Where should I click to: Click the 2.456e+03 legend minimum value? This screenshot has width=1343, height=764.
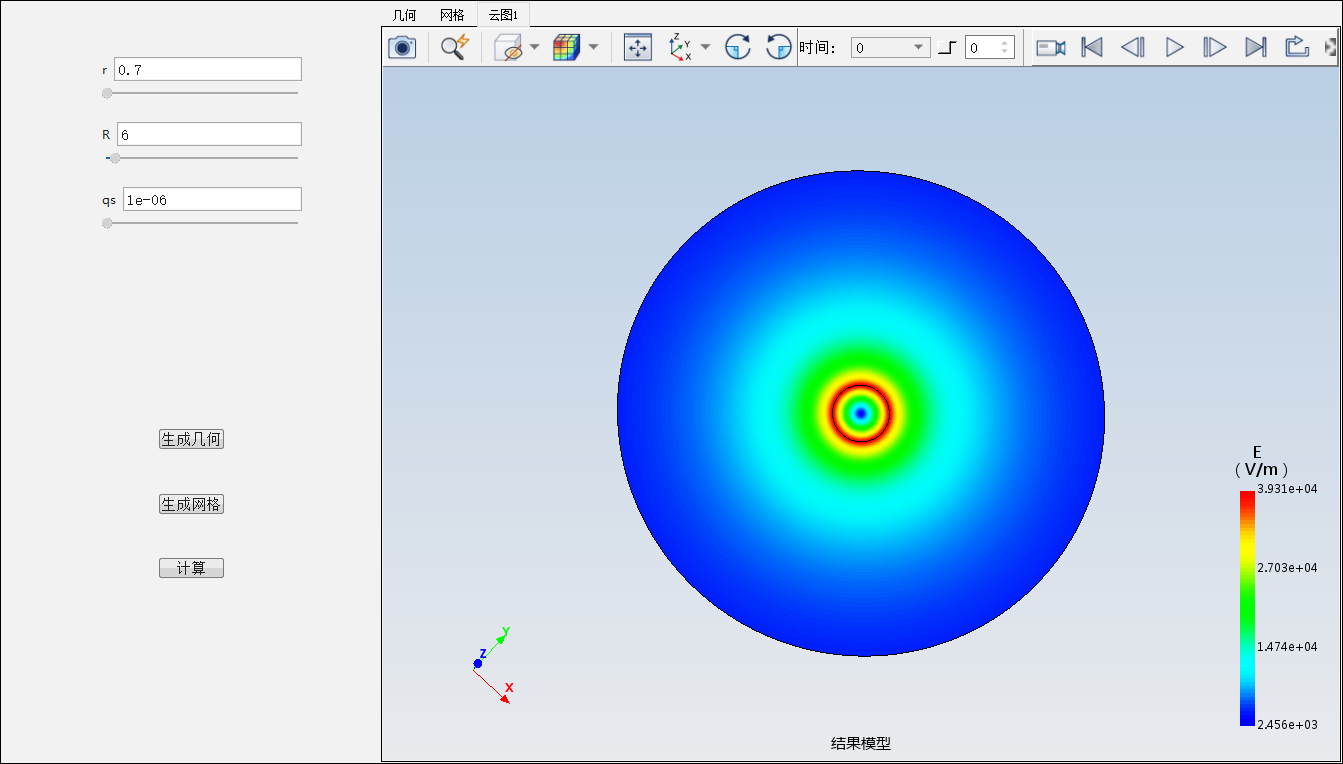(1287, 725)
